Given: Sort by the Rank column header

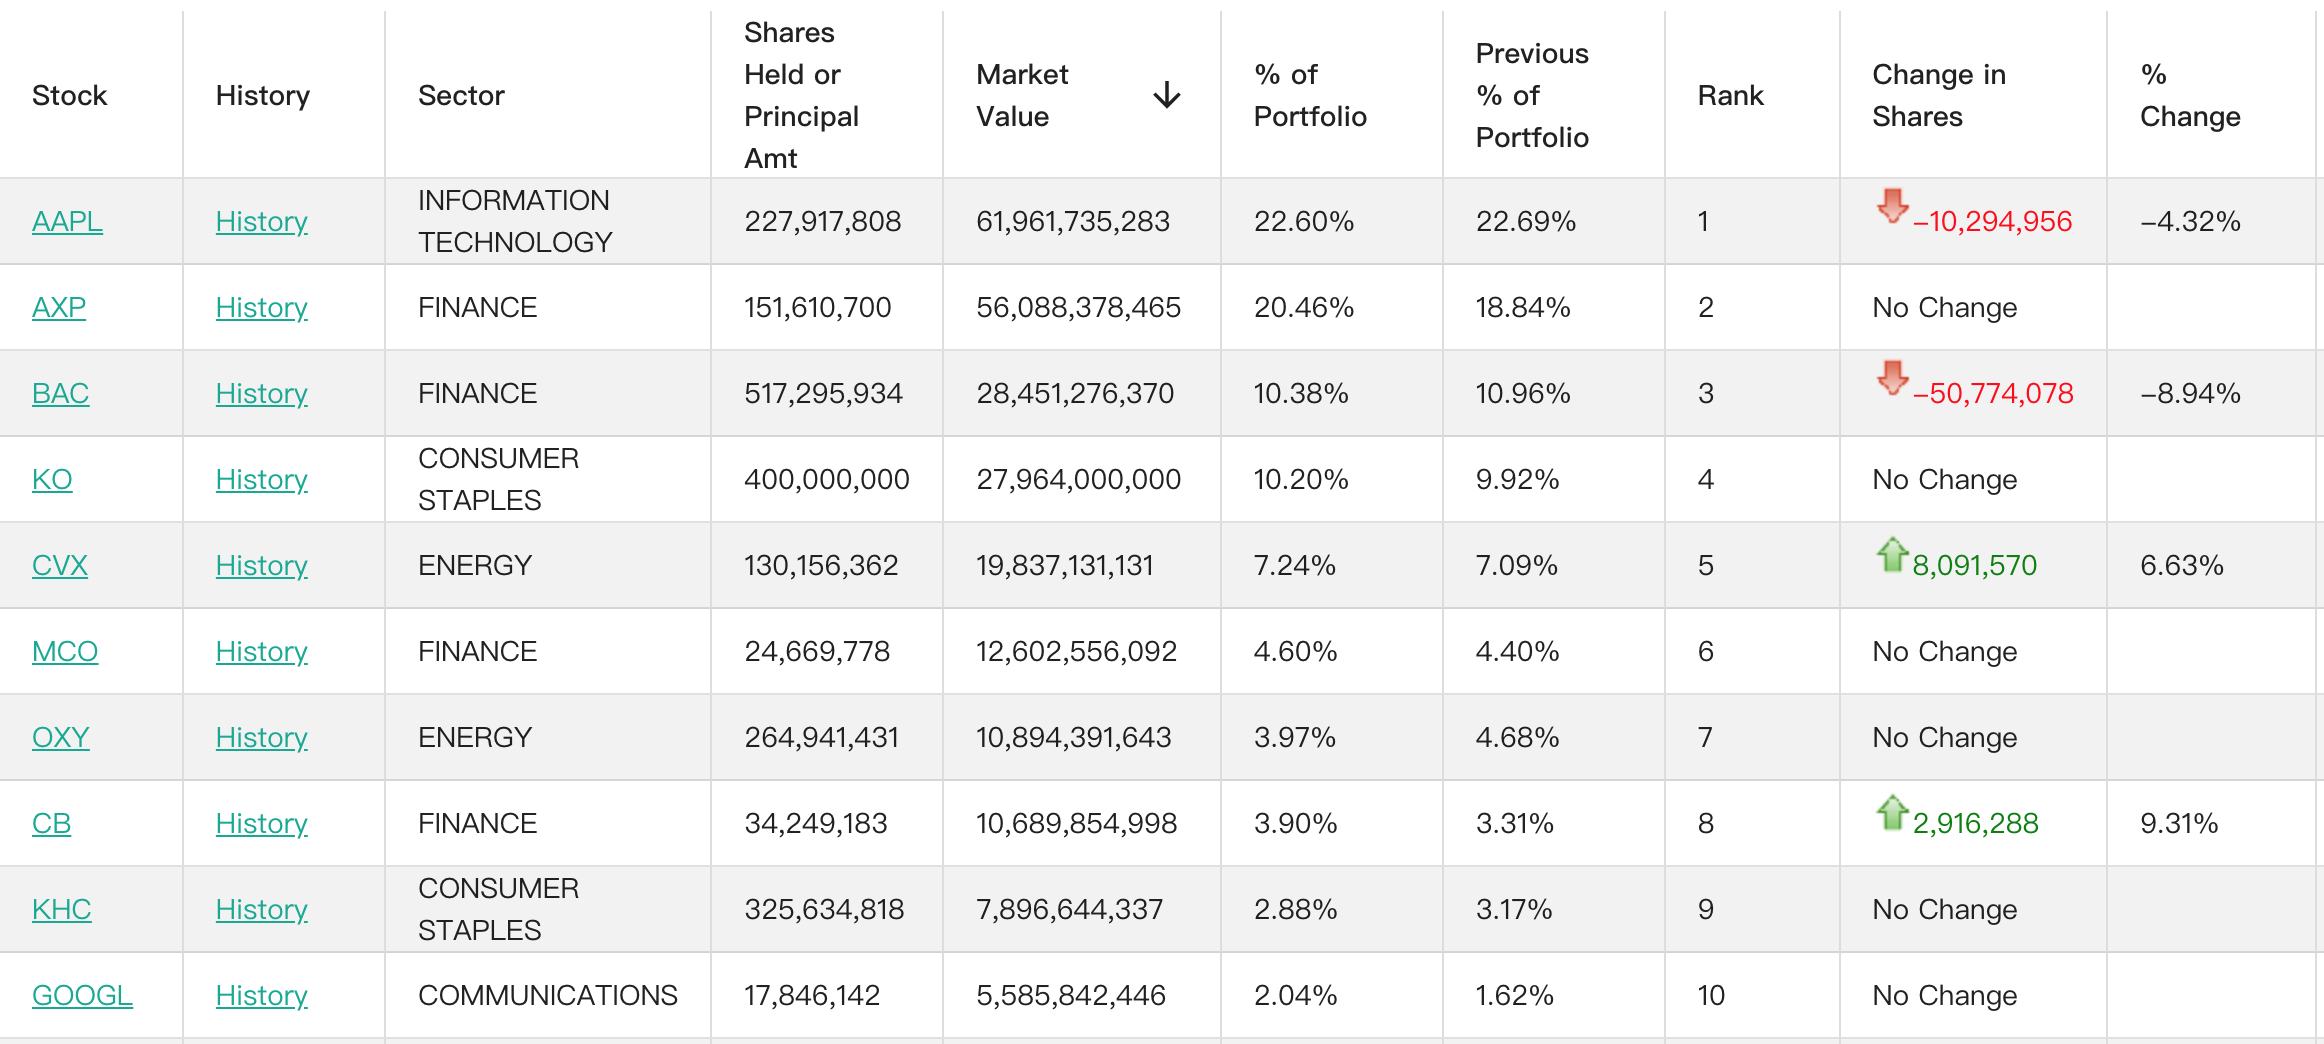Looking at the screenshot, I should (x=1730, y=96).
